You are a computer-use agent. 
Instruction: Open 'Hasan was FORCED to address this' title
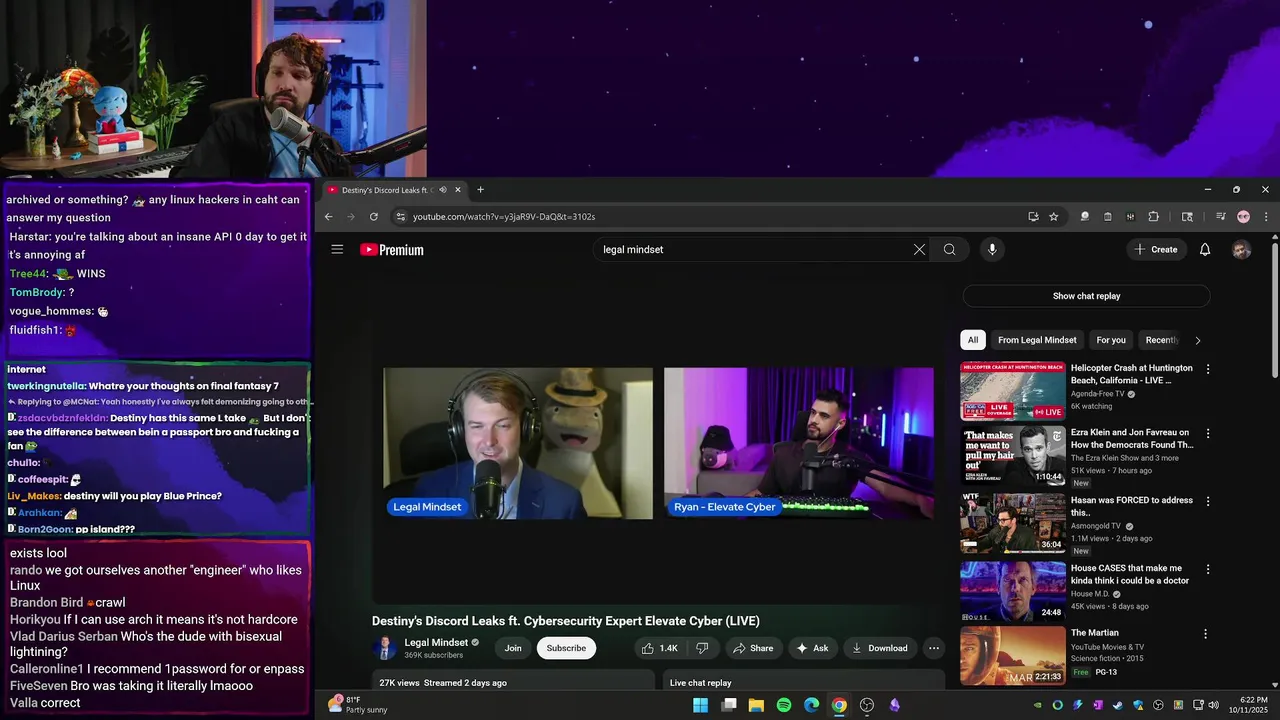click(x=1132, y=506)
